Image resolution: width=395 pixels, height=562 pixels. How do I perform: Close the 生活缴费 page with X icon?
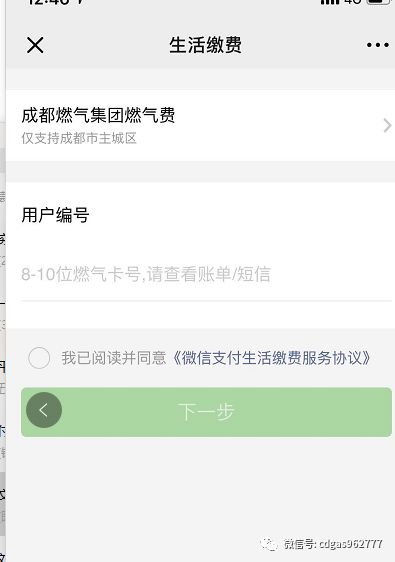(35, 45)
